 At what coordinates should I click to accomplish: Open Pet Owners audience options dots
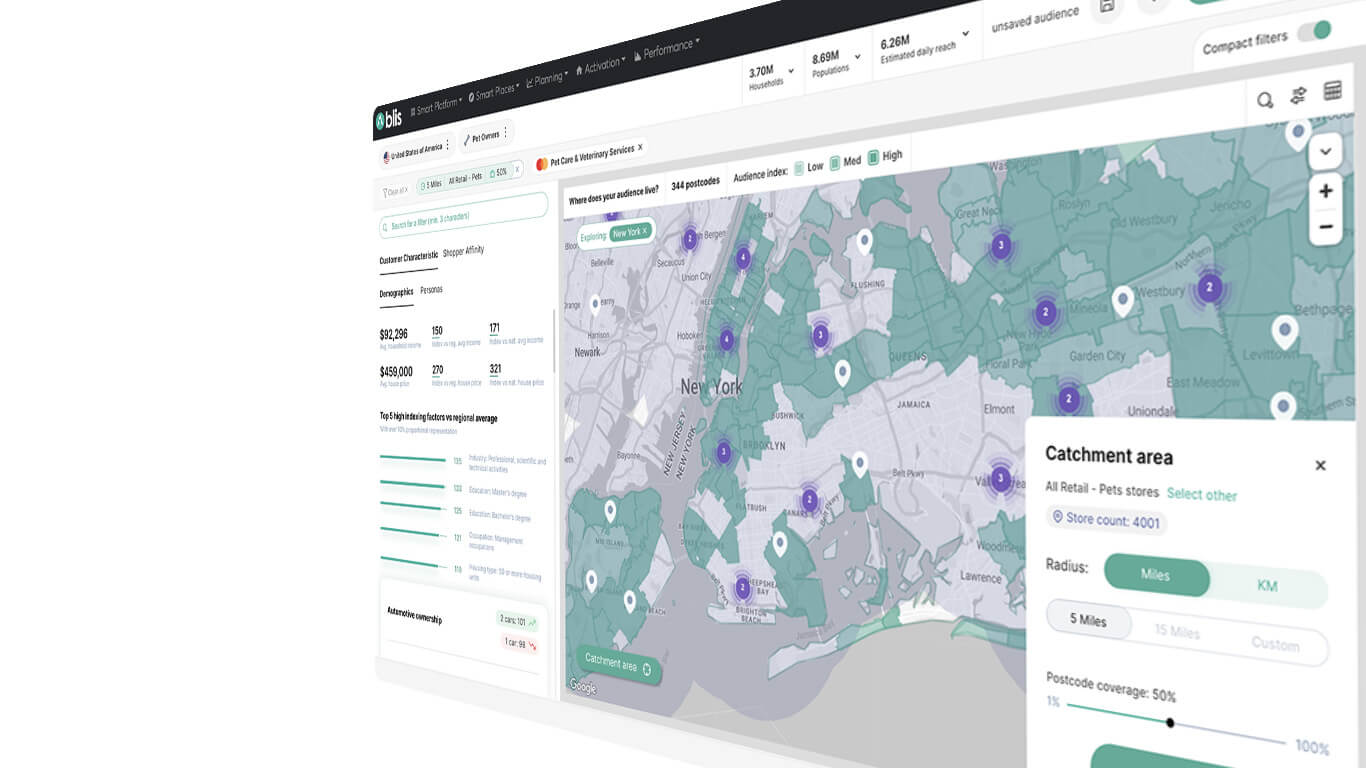click(505, 132)
